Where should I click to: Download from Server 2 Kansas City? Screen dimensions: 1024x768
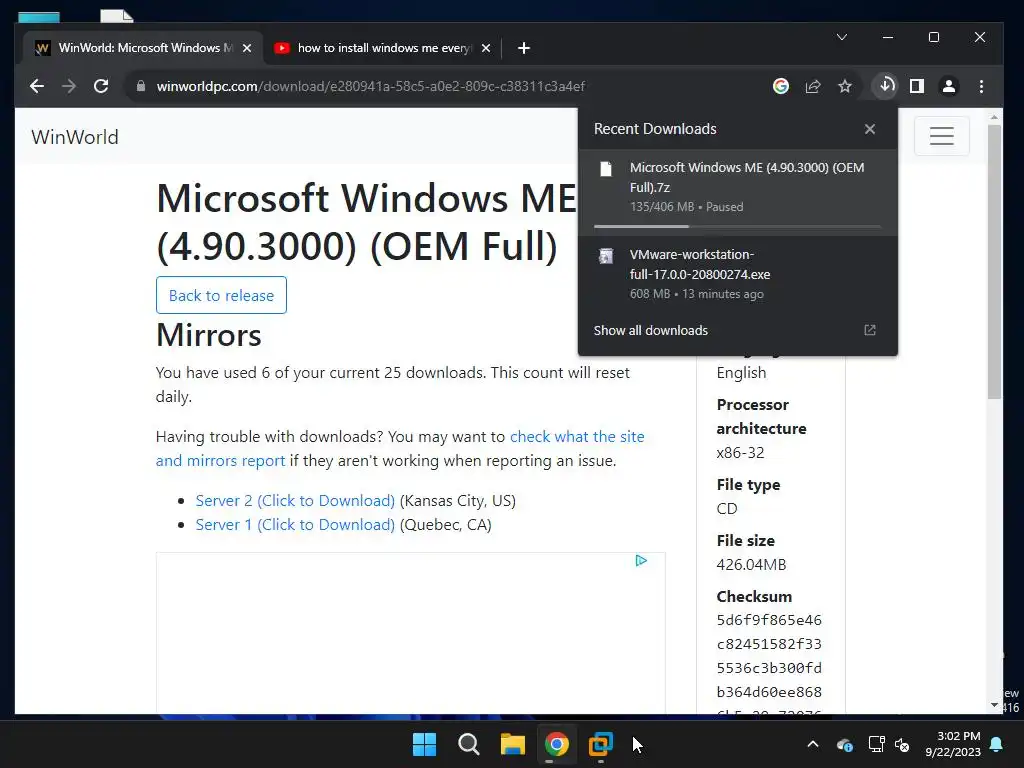(x=295, y=501)
